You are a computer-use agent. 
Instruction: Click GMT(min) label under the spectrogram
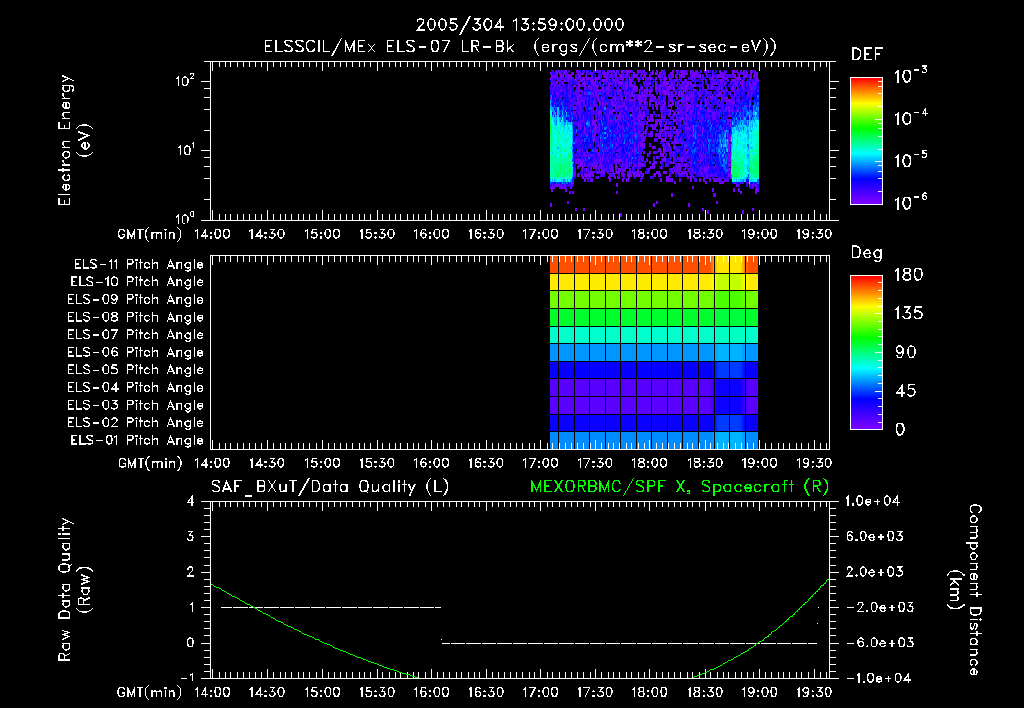point(150,234)
